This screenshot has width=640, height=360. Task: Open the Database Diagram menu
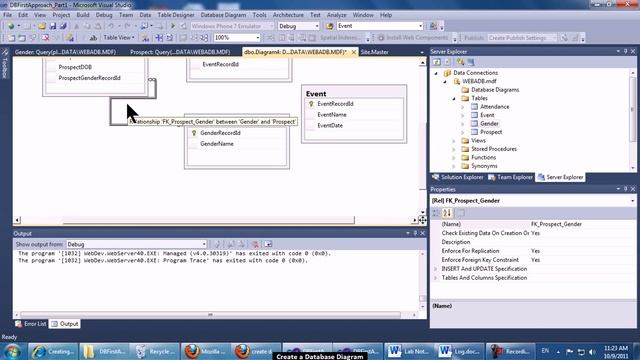point(223,15)
